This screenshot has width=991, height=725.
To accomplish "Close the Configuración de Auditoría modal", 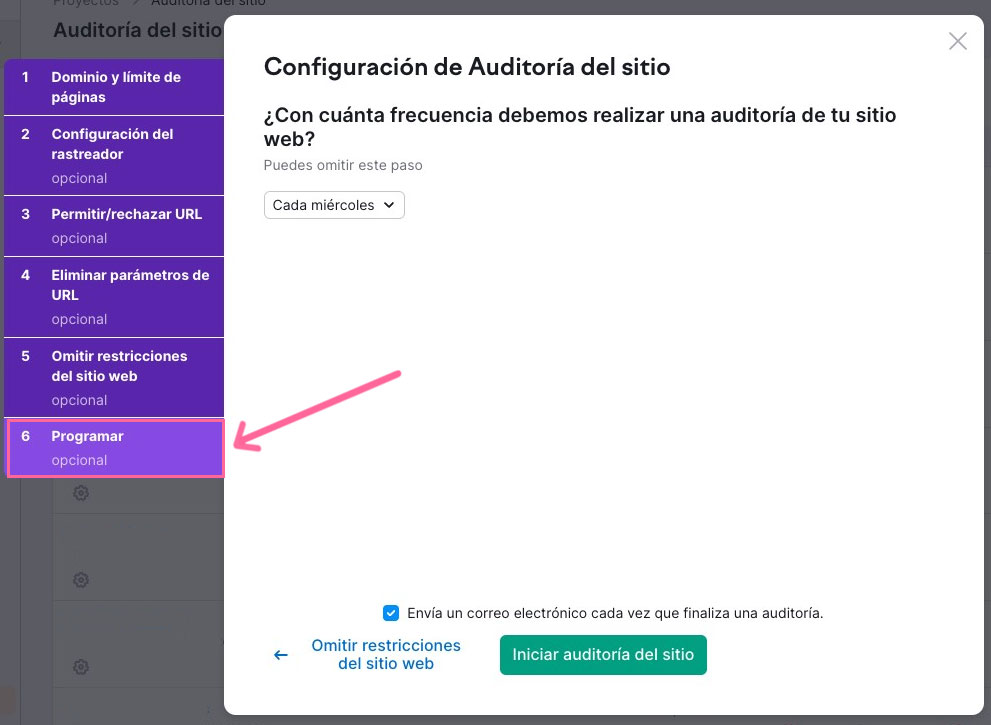I will [x=957, y=41].
